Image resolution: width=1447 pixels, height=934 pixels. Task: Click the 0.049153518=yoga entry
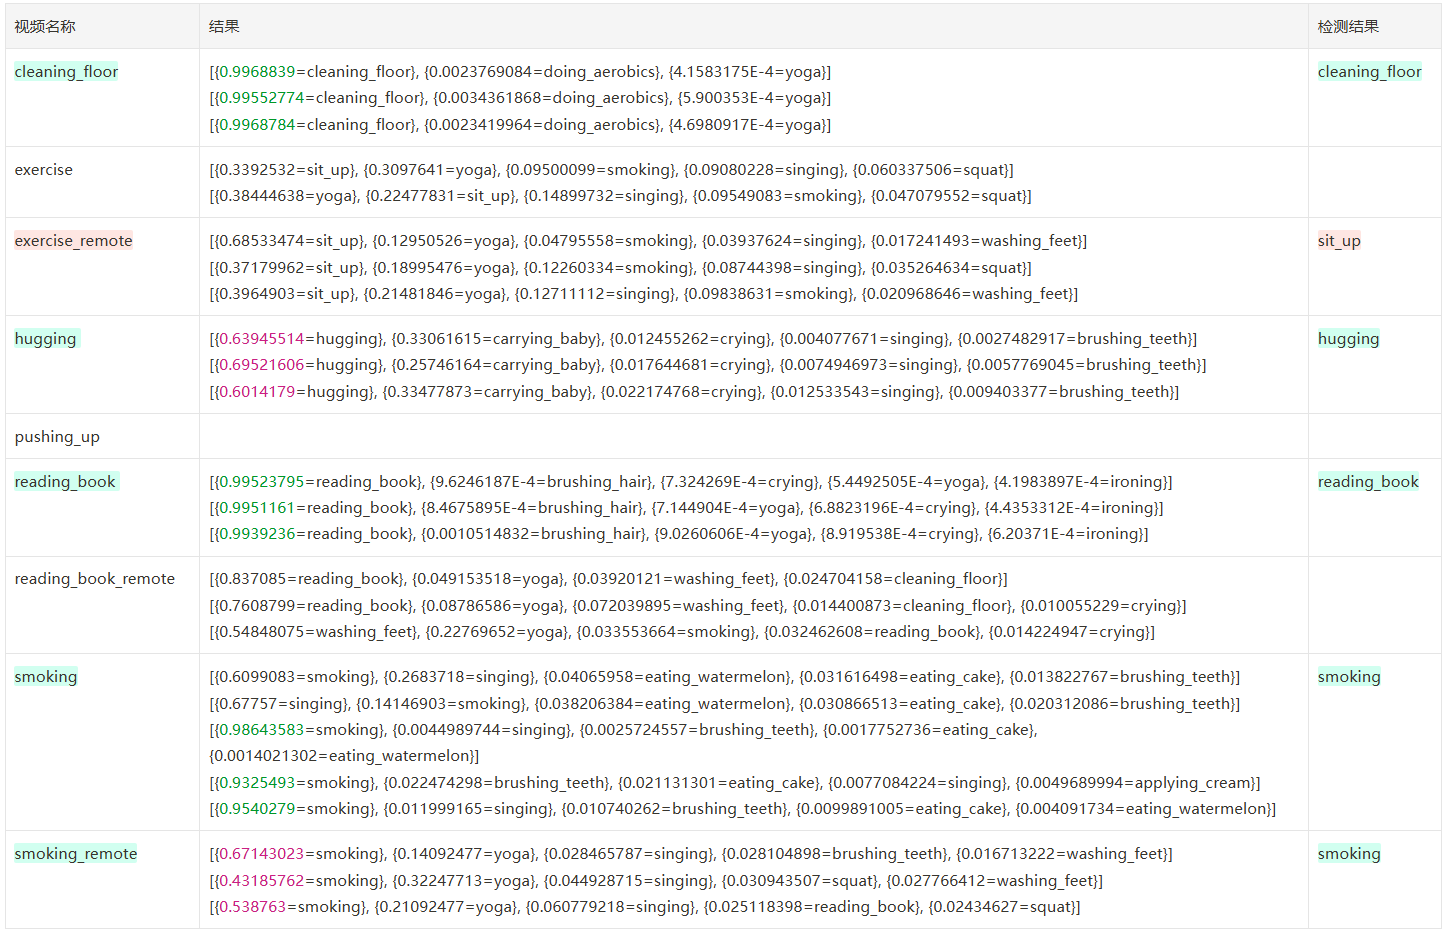[x=488, y=579]
